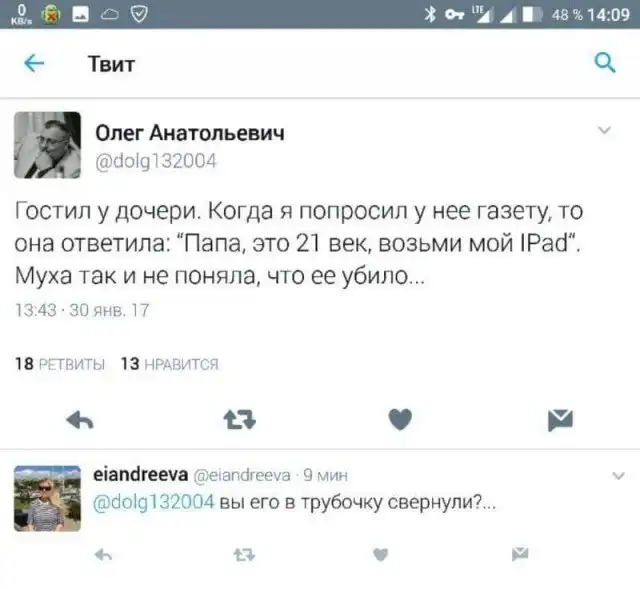
Task: Open profile via Олег Анатольевич name
Action: [x=190, y=133]
